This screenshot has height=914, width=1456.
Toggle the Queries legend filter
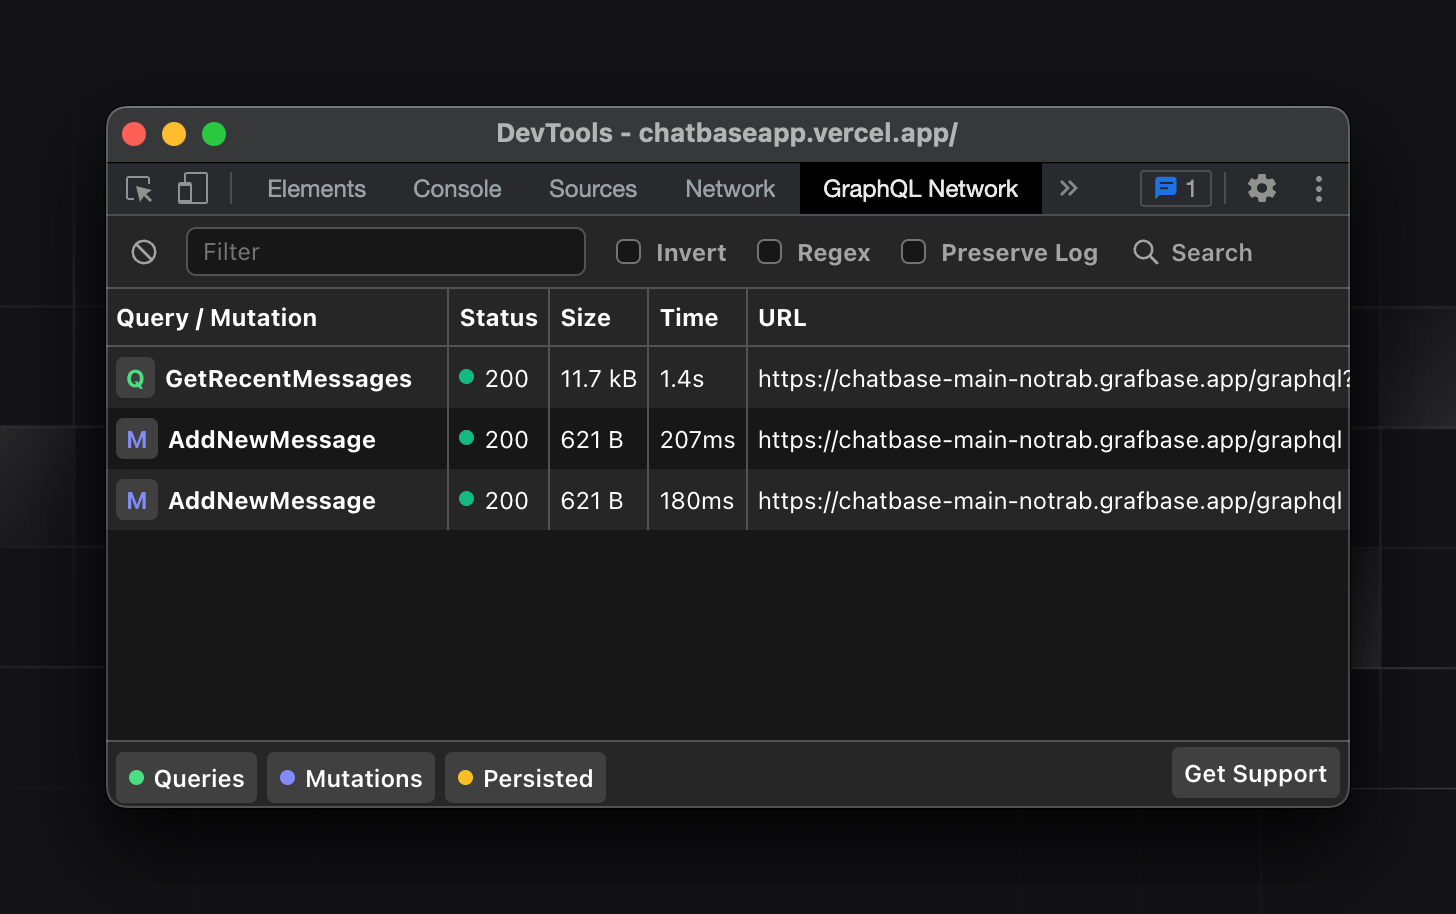[186, 777]
